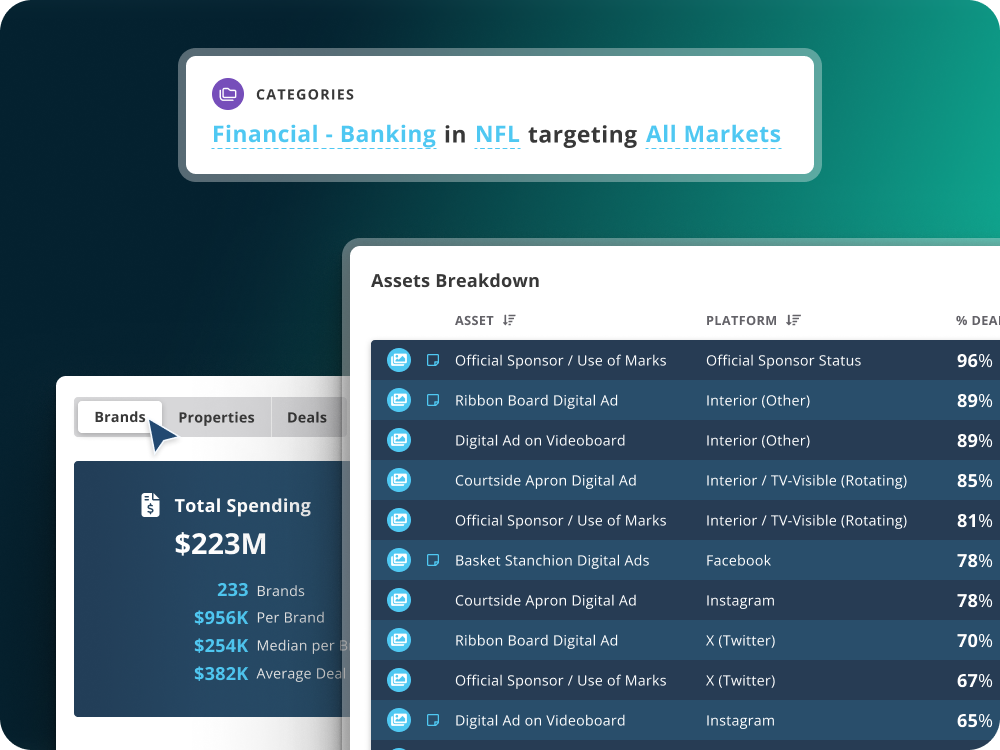Click the $382K Average Deal statistic
Viewport: 1000px width, 750px height.
coord(270,673)
